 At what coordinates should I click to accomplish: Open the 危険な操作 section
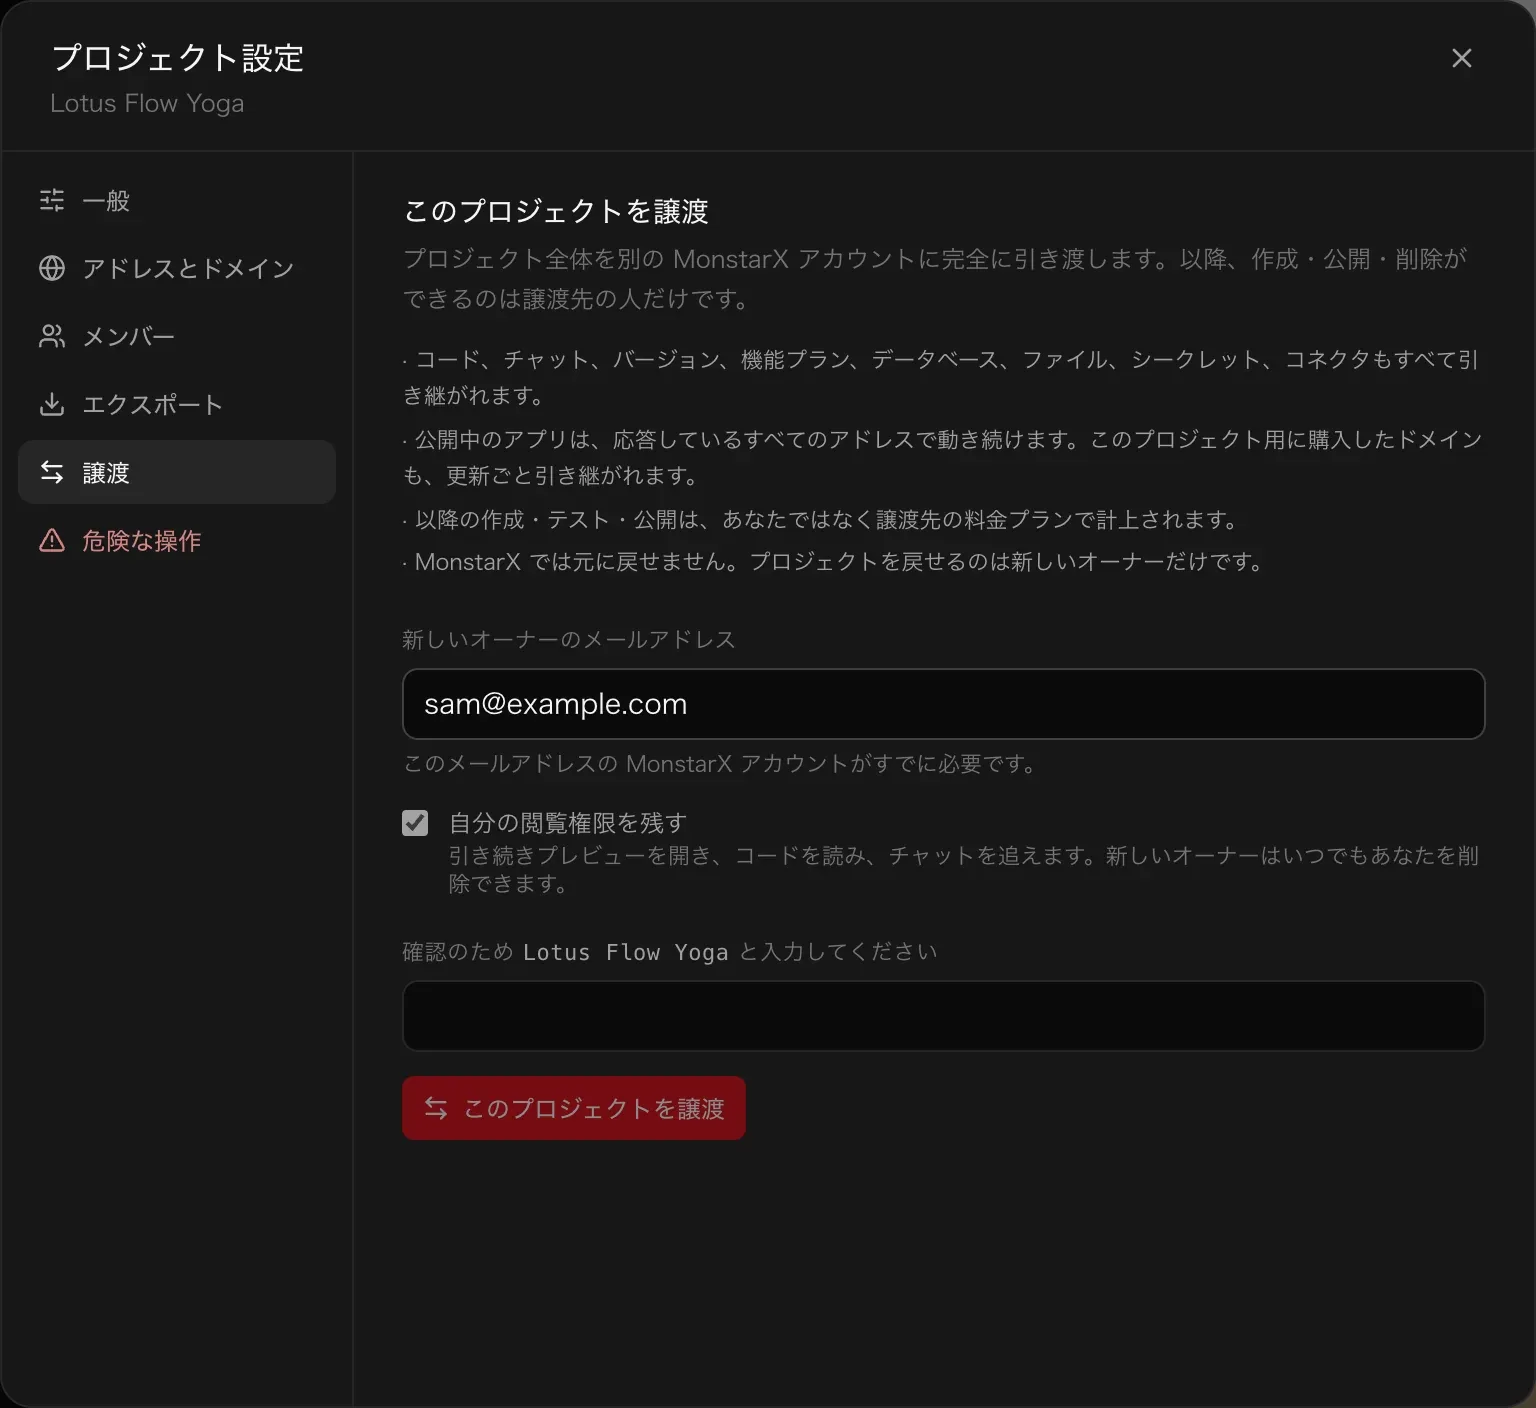pyautogui.click(x=177, y=540)
